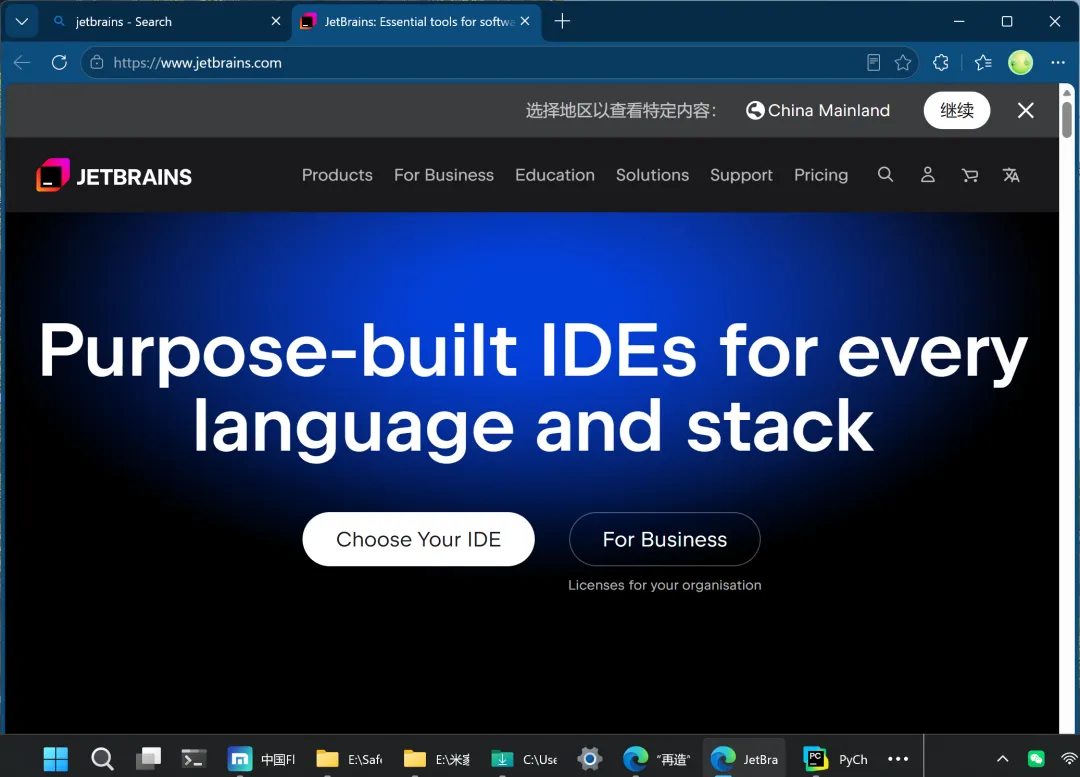Open browser settings and more menu
Screen dimensions: 1080x777
[x=1058, y=63]
